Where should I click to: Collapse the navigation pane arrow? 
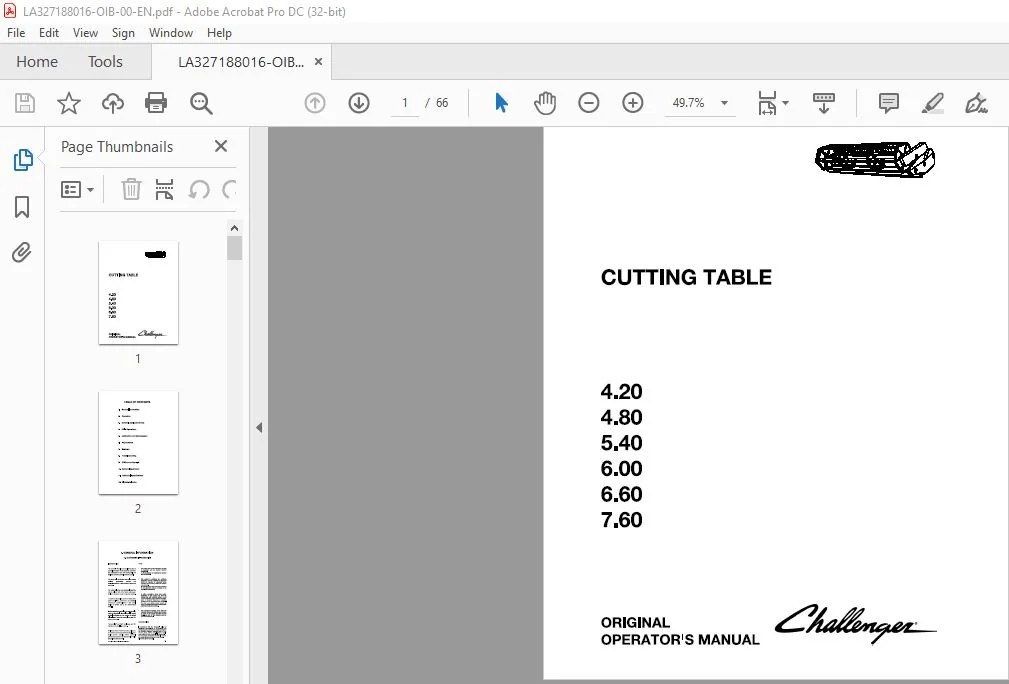click(259, 427)
